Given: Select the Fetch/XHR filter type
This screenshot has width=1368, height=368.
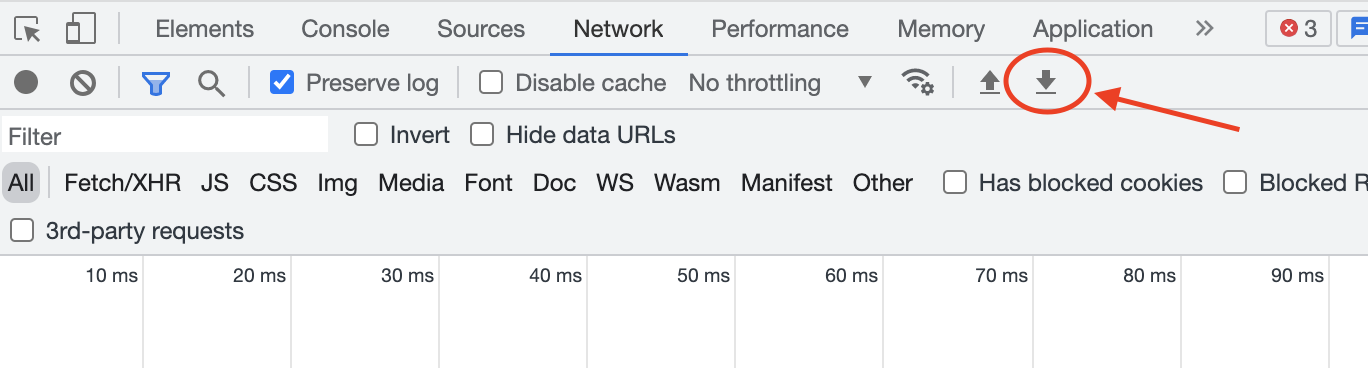Looking at the screenshot, I should pos(122,183).
